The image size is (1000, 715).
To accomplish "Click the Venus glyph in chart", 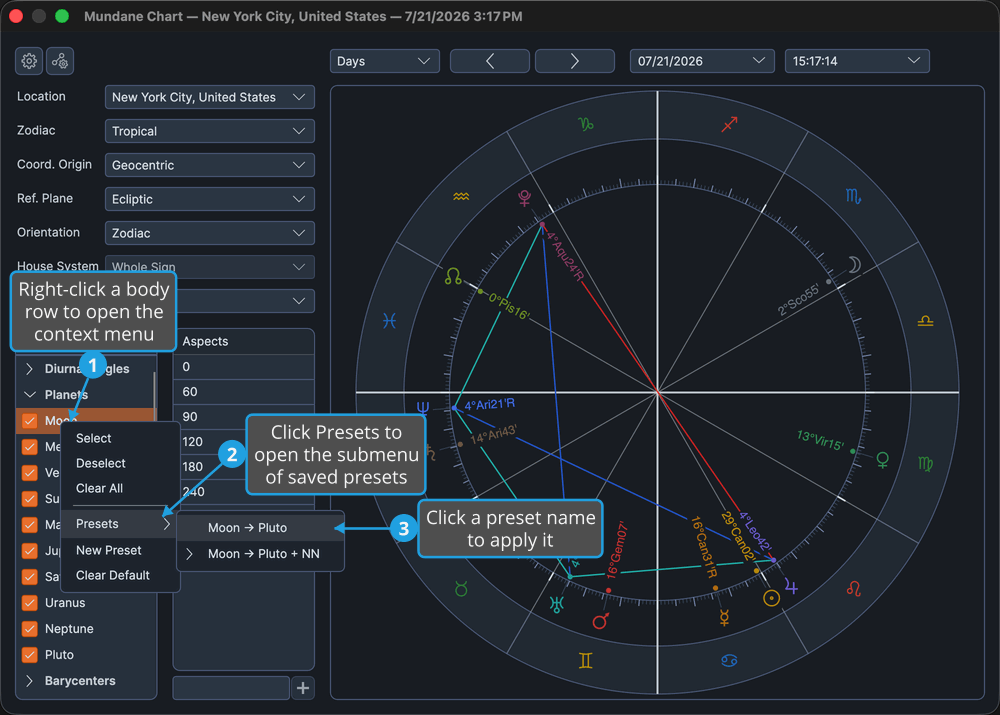I will (x=883, y=459).
